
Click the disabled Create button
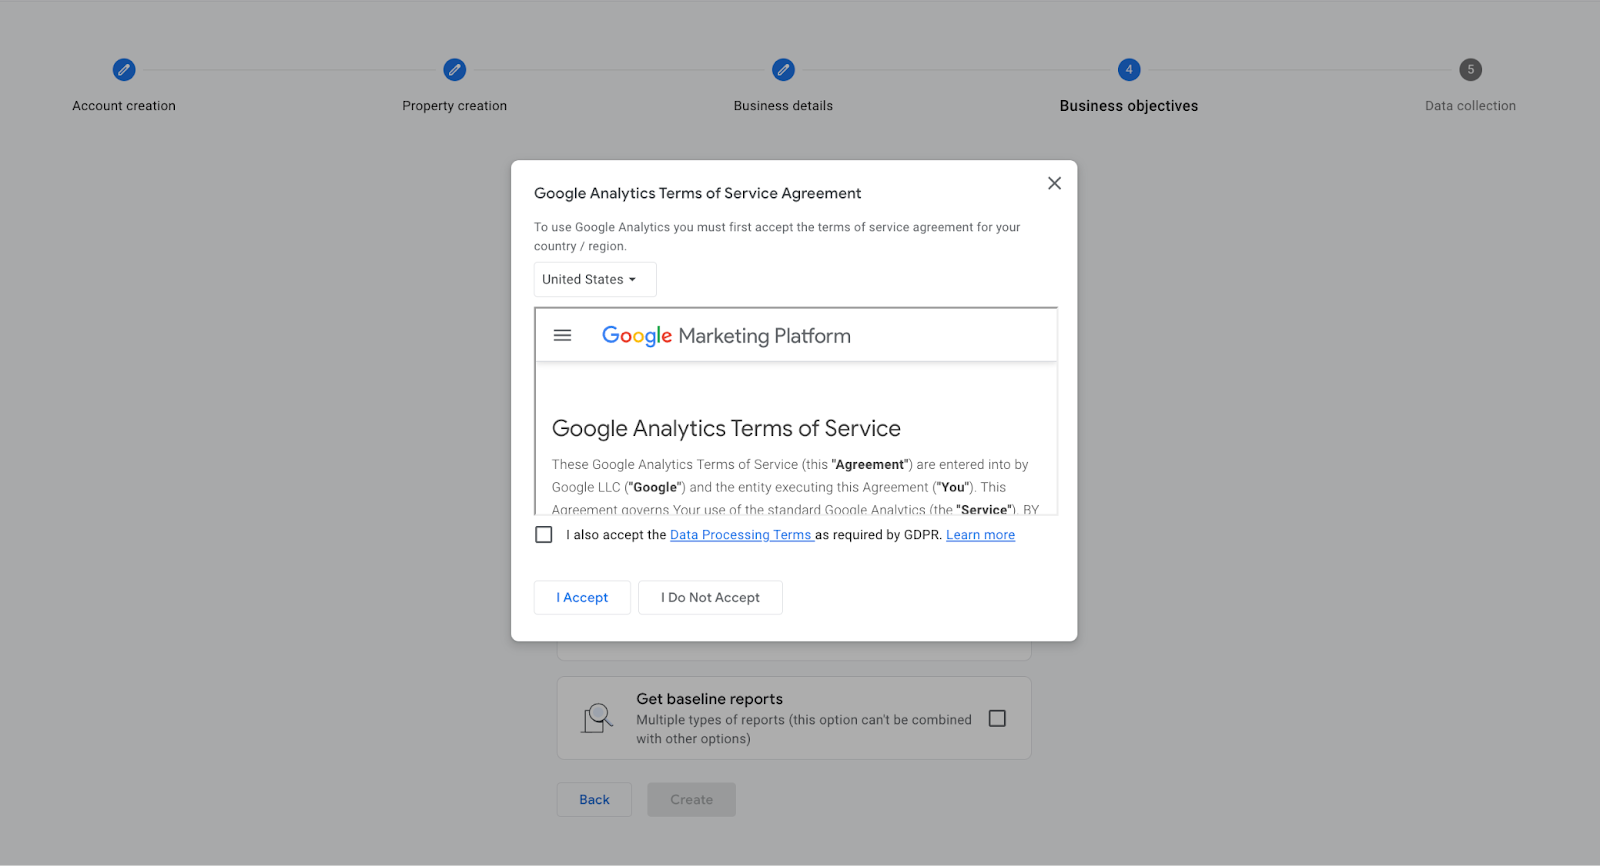(x=692, y=799)
